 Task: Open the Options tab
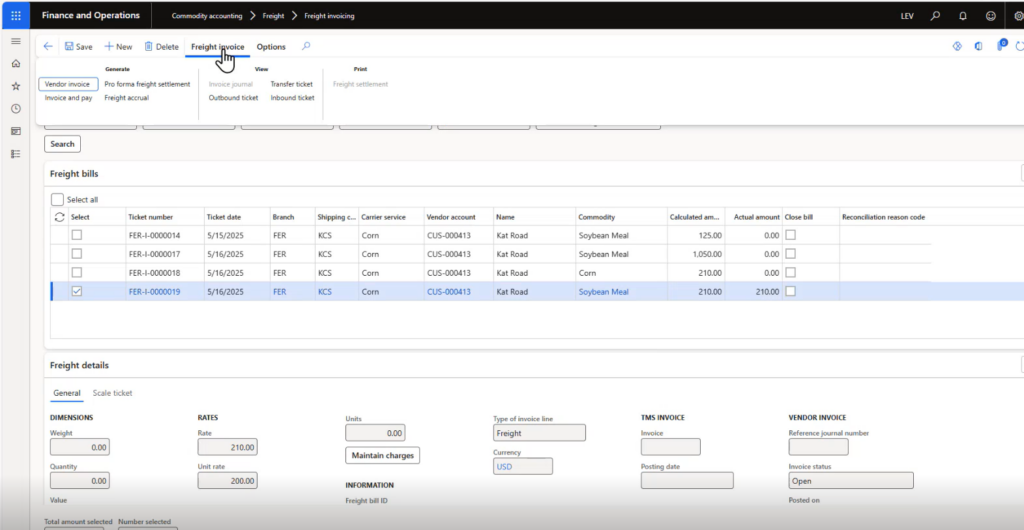pos(271,47)
